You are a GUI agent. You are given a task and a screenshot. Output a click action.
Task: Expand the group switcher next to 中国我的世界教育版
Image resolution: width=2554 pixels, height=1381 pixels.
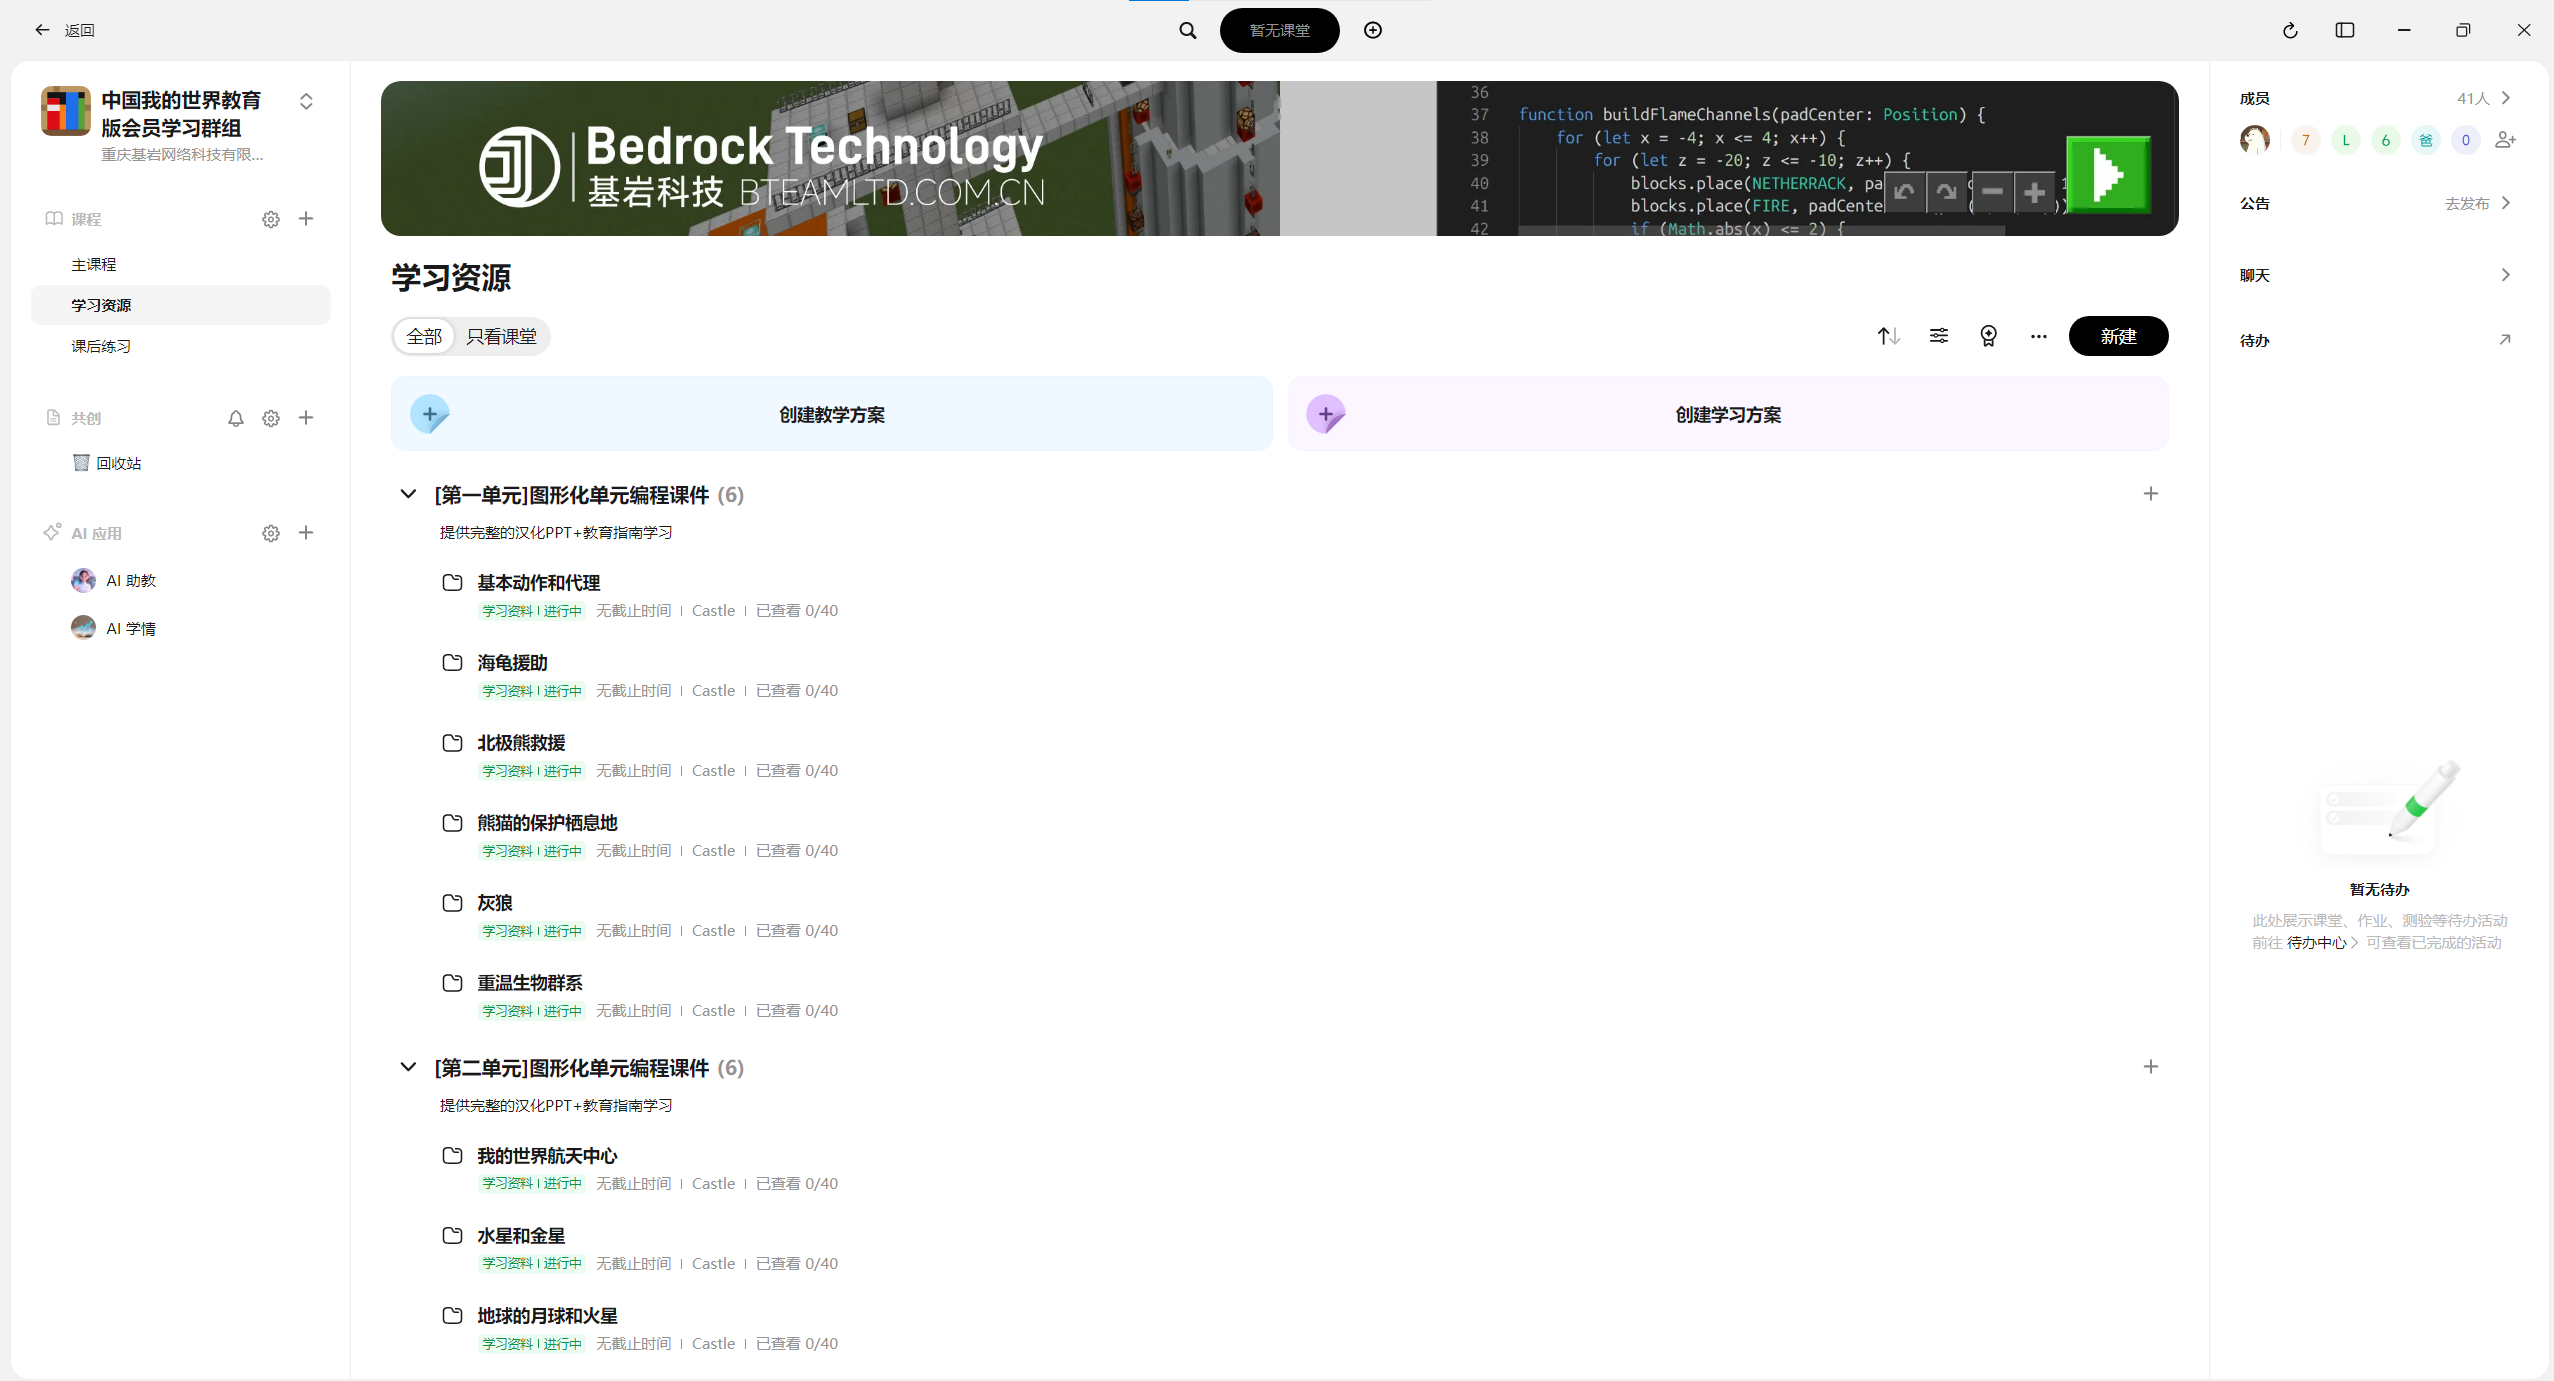click(306, 101)
